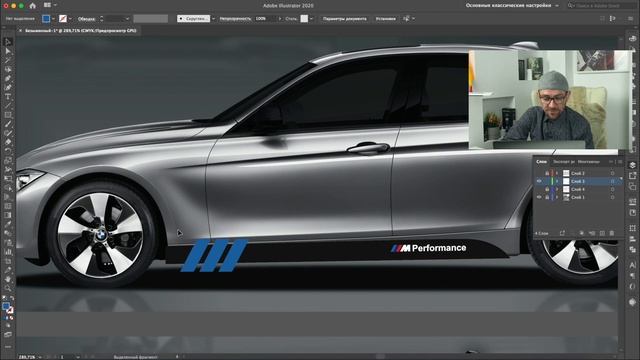Click stroke weight stepper arrows
Screen dimensions: 640x360
(102, 19)
